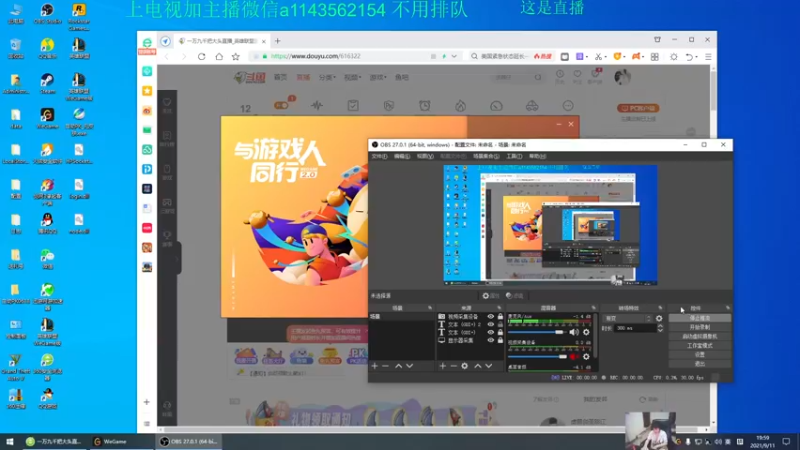
Task: Reload the page in the browser toolbar
Action: click(202, 57)
